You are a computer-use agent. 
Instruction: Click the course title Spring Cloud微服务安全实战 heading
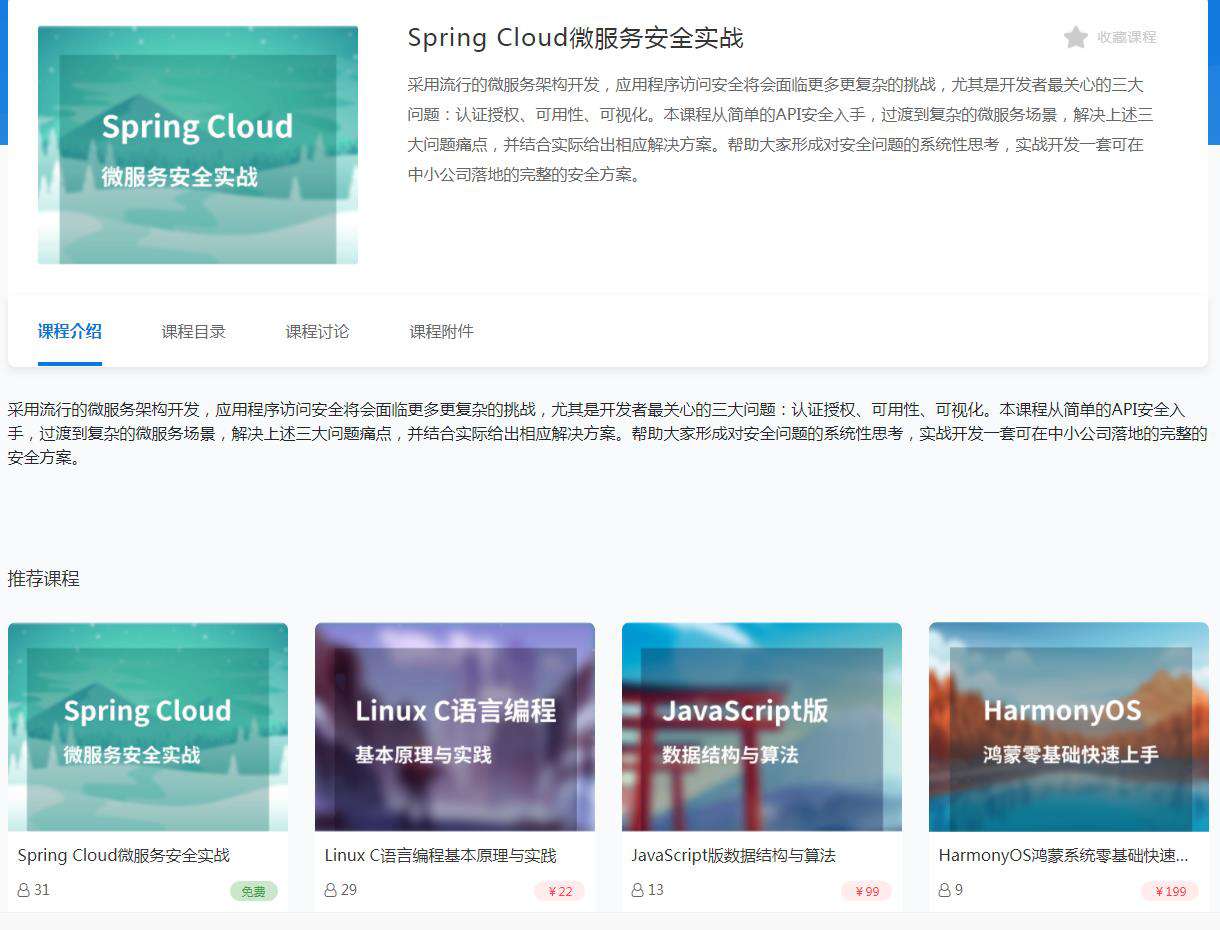pos(576,38)
